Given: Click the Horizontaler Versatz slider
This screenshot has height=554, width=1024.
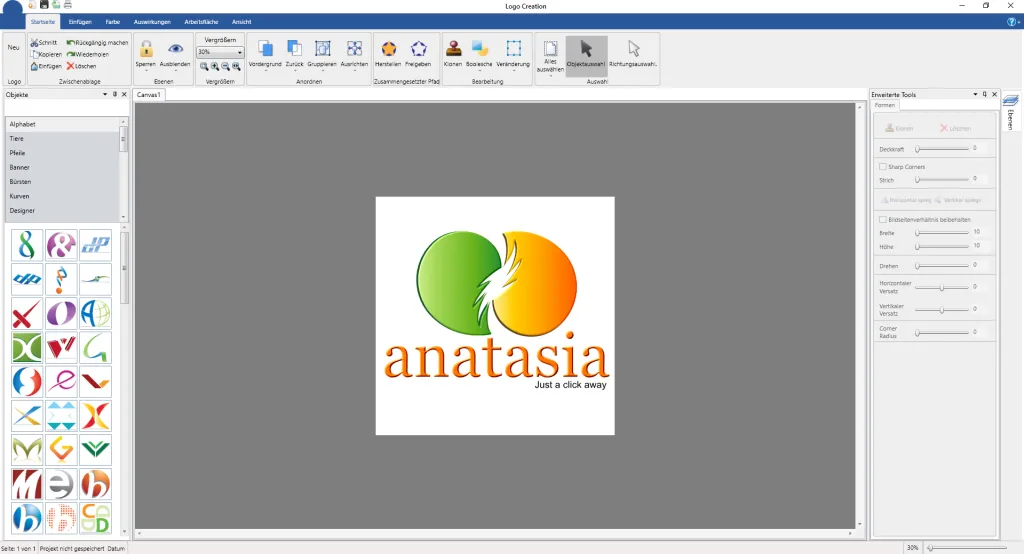Looking at the screenshot, I should click(x=942, y=287).
